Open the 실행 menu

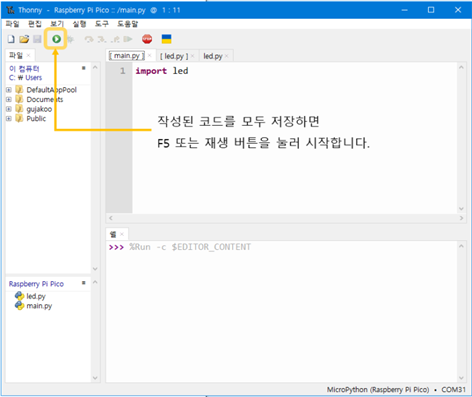point(79,24)
